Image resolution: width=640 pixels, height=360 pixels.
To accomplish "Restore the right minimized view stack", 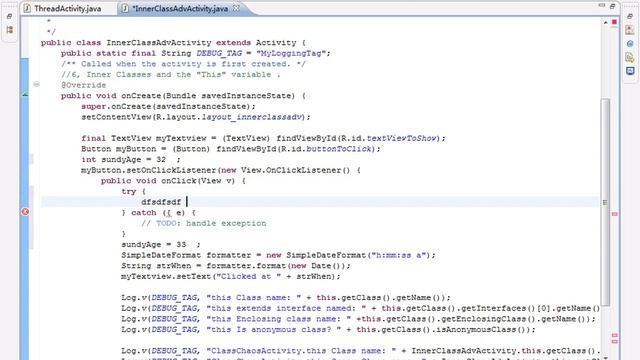I will click(x=630, y=16).
